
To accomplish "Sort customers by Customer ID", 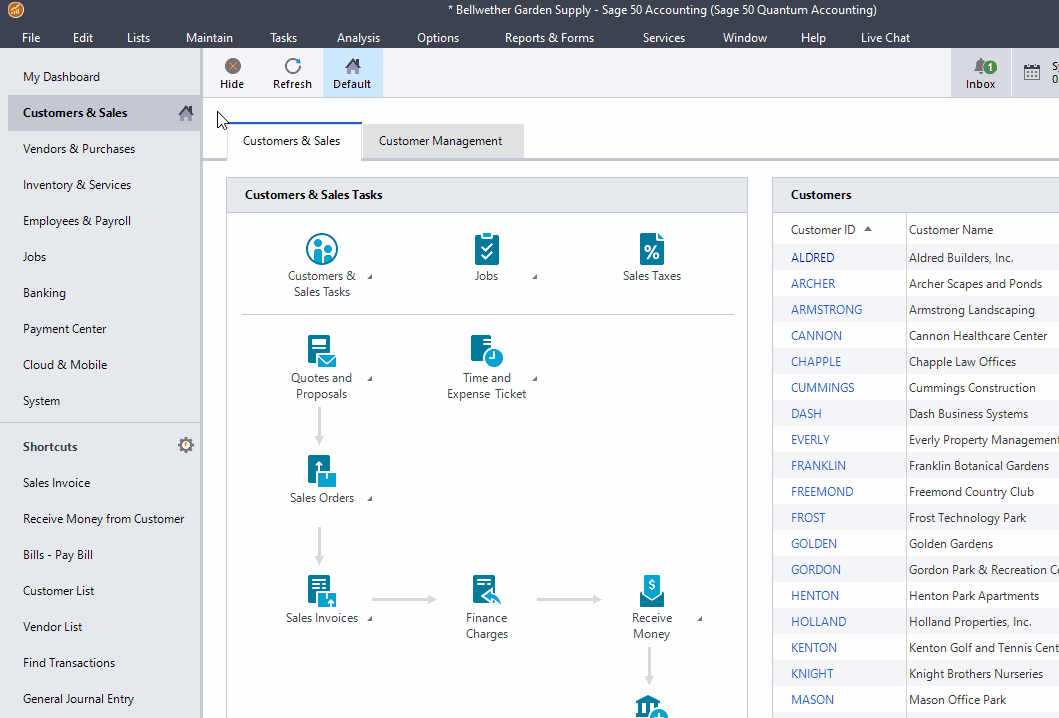I will (824, 229).
